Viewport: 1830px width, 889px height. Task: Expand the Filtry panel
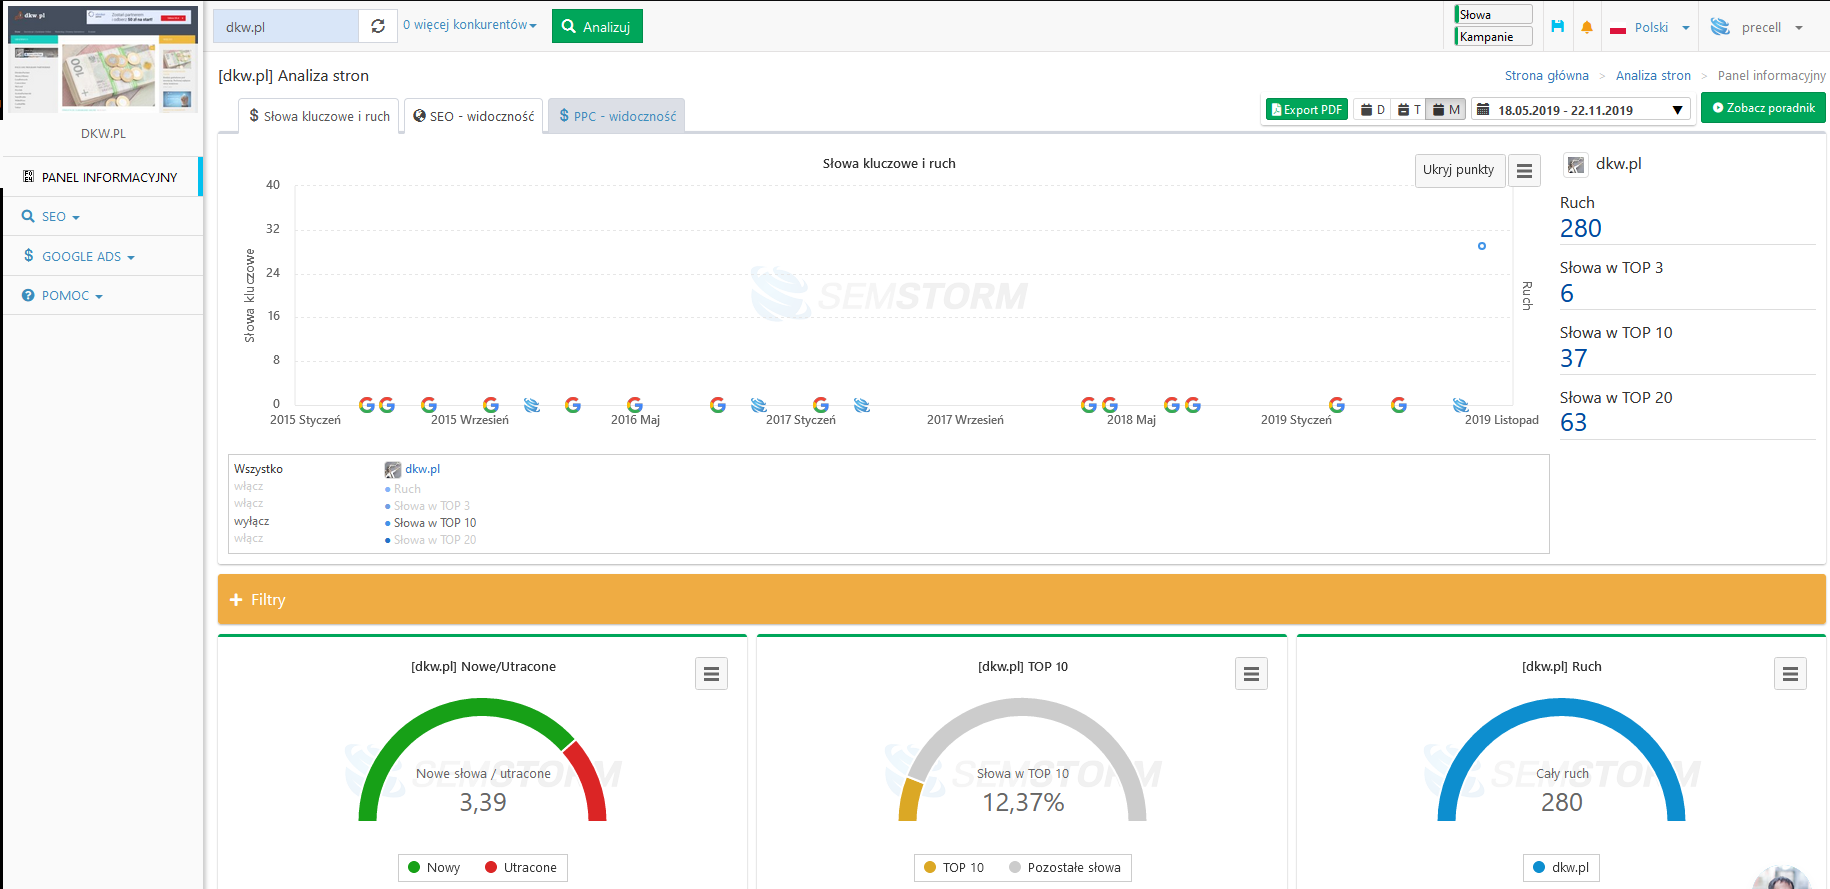(1022, 599)
